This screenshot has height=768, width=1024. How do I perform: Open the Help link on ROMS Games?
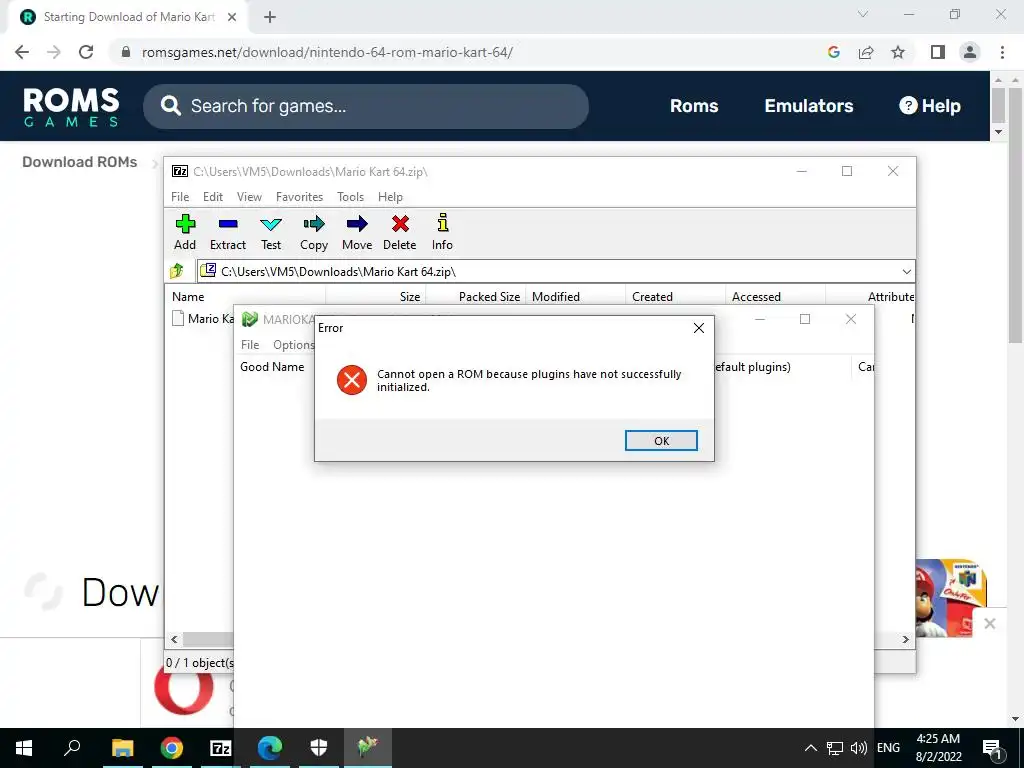click(x=929, y=106)
